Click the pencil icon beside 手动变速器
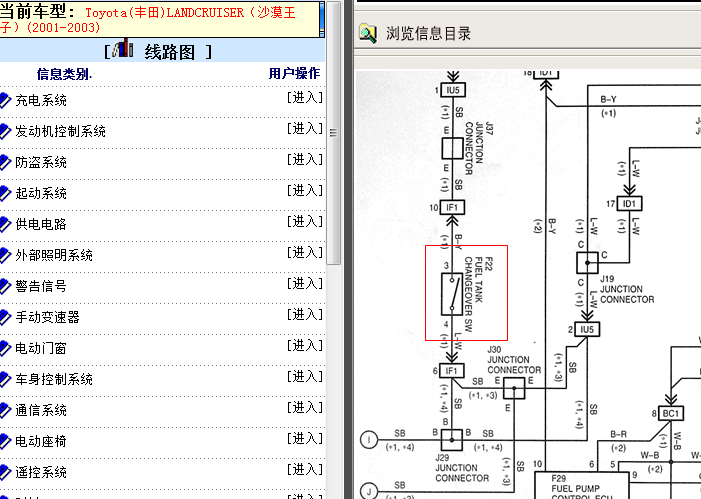 pos(5,317)
